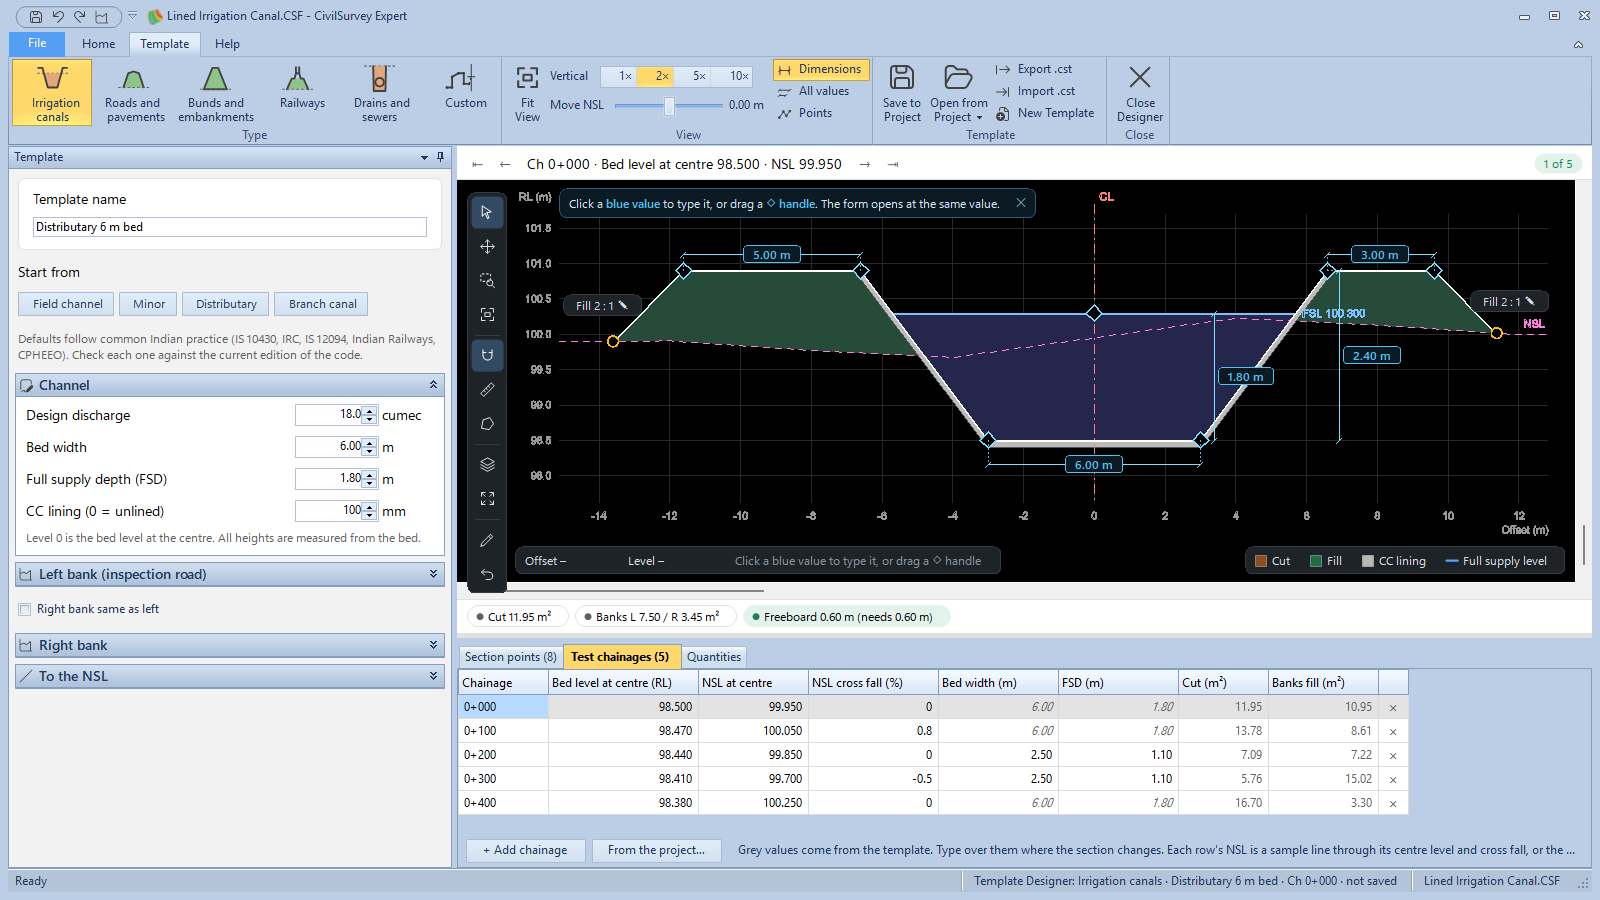1600x900 pixels.
Task: Click the Add chainage button
Action: tap(525, 850)
